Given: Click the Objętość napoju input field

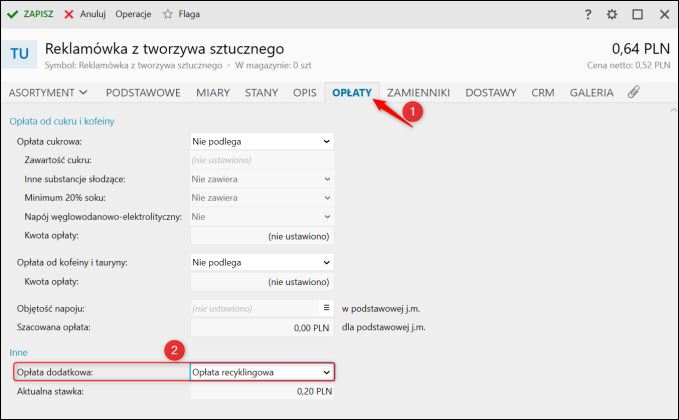Looking at the screenshot, I should [x=255, y=308].
